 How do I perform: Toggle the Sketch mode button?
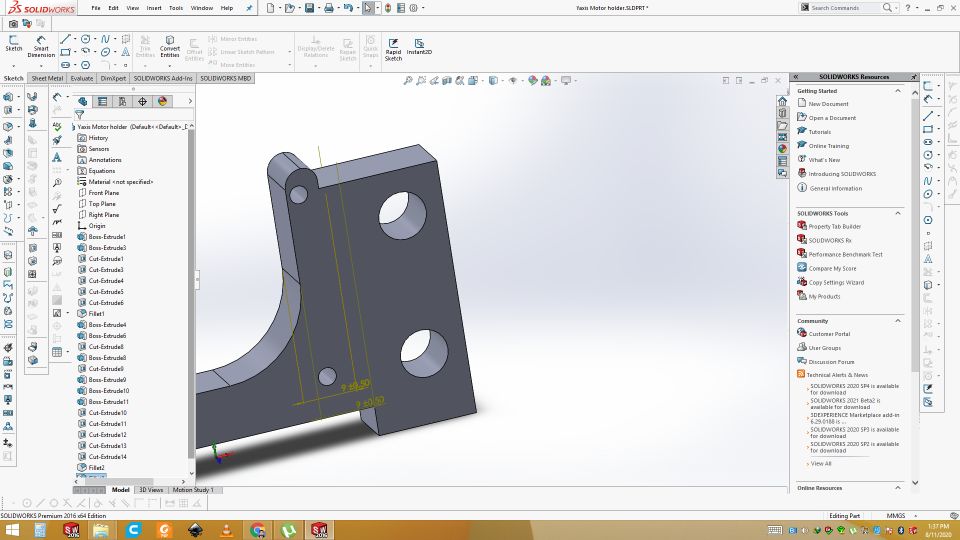pyautogui.click(x=14, y=42)
